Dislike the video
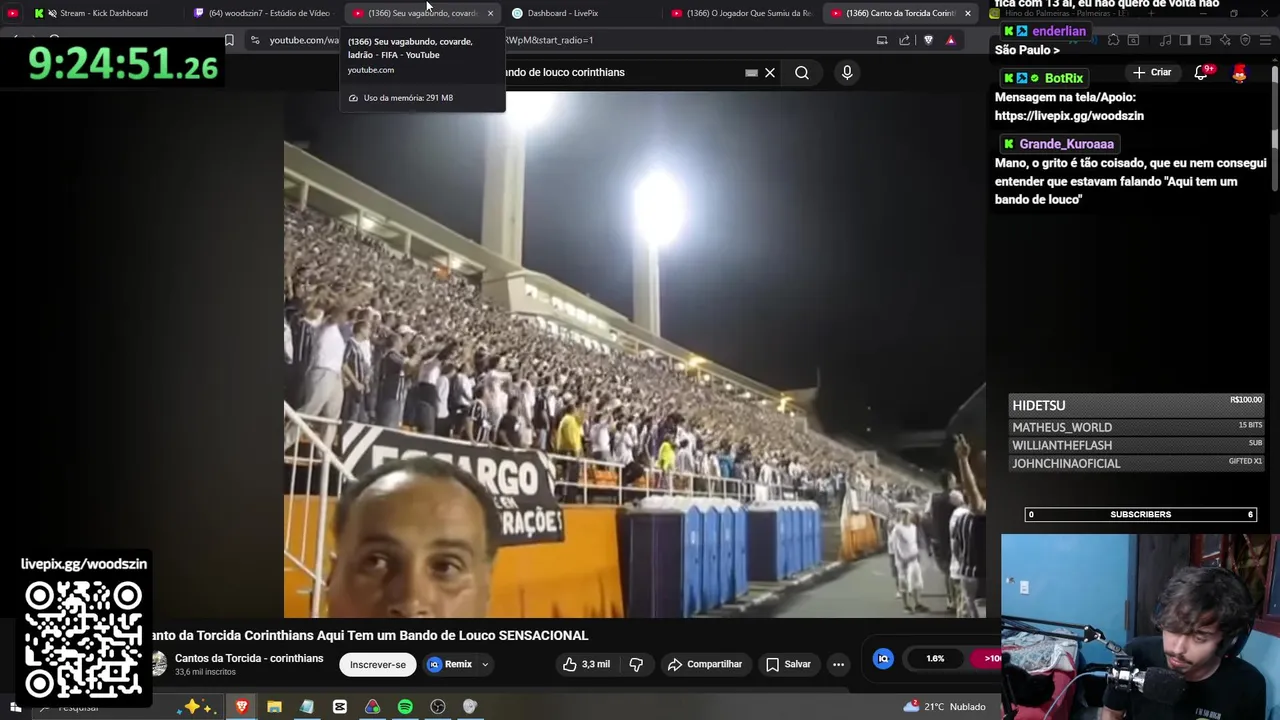 click(x=636, y=664)
